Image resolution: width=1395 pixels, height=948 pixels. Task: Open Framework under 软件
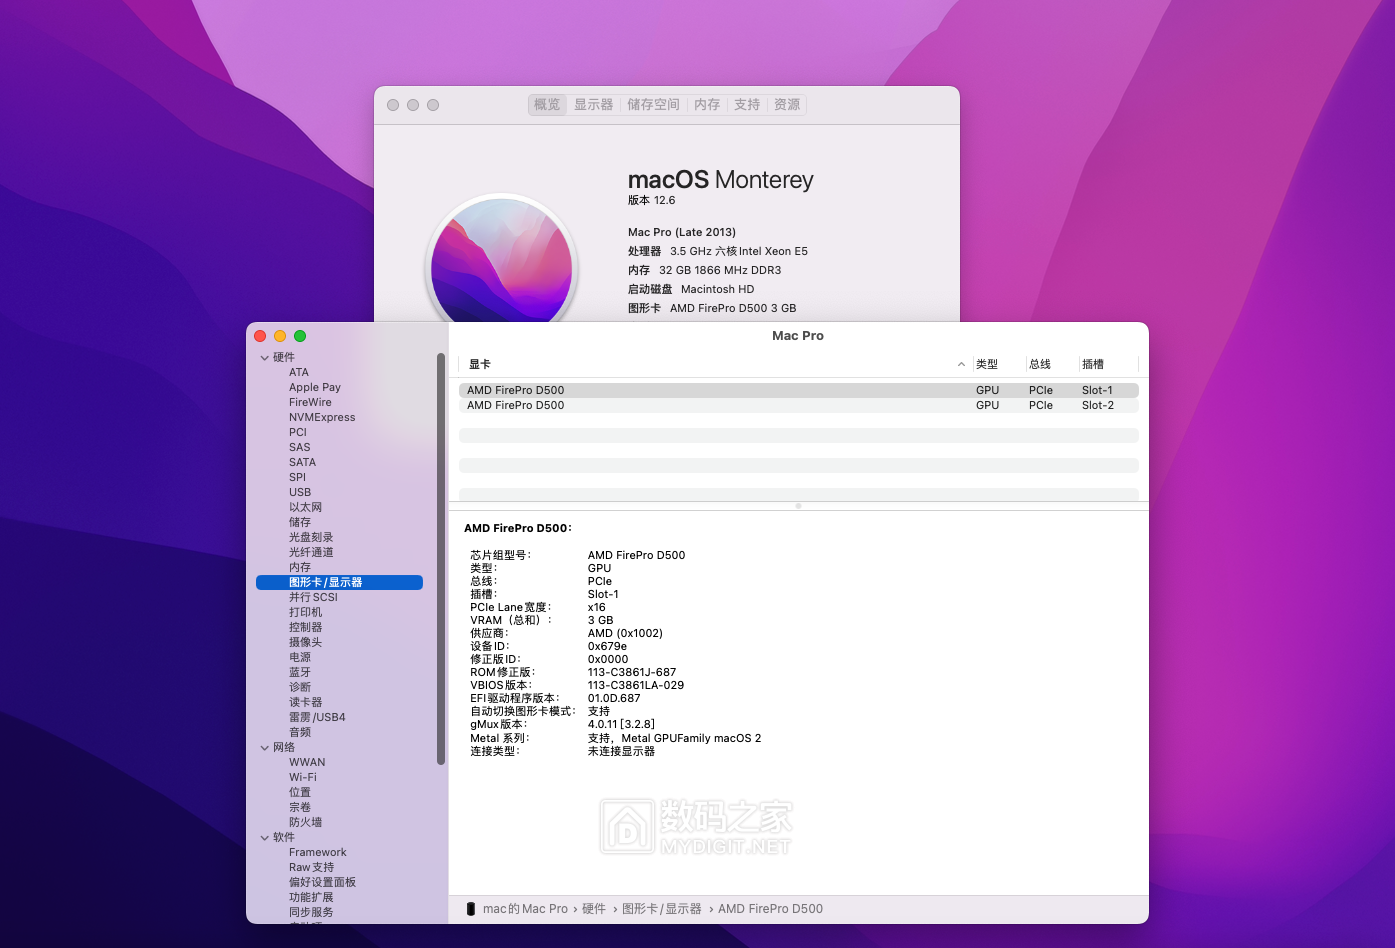pos(317,852)
